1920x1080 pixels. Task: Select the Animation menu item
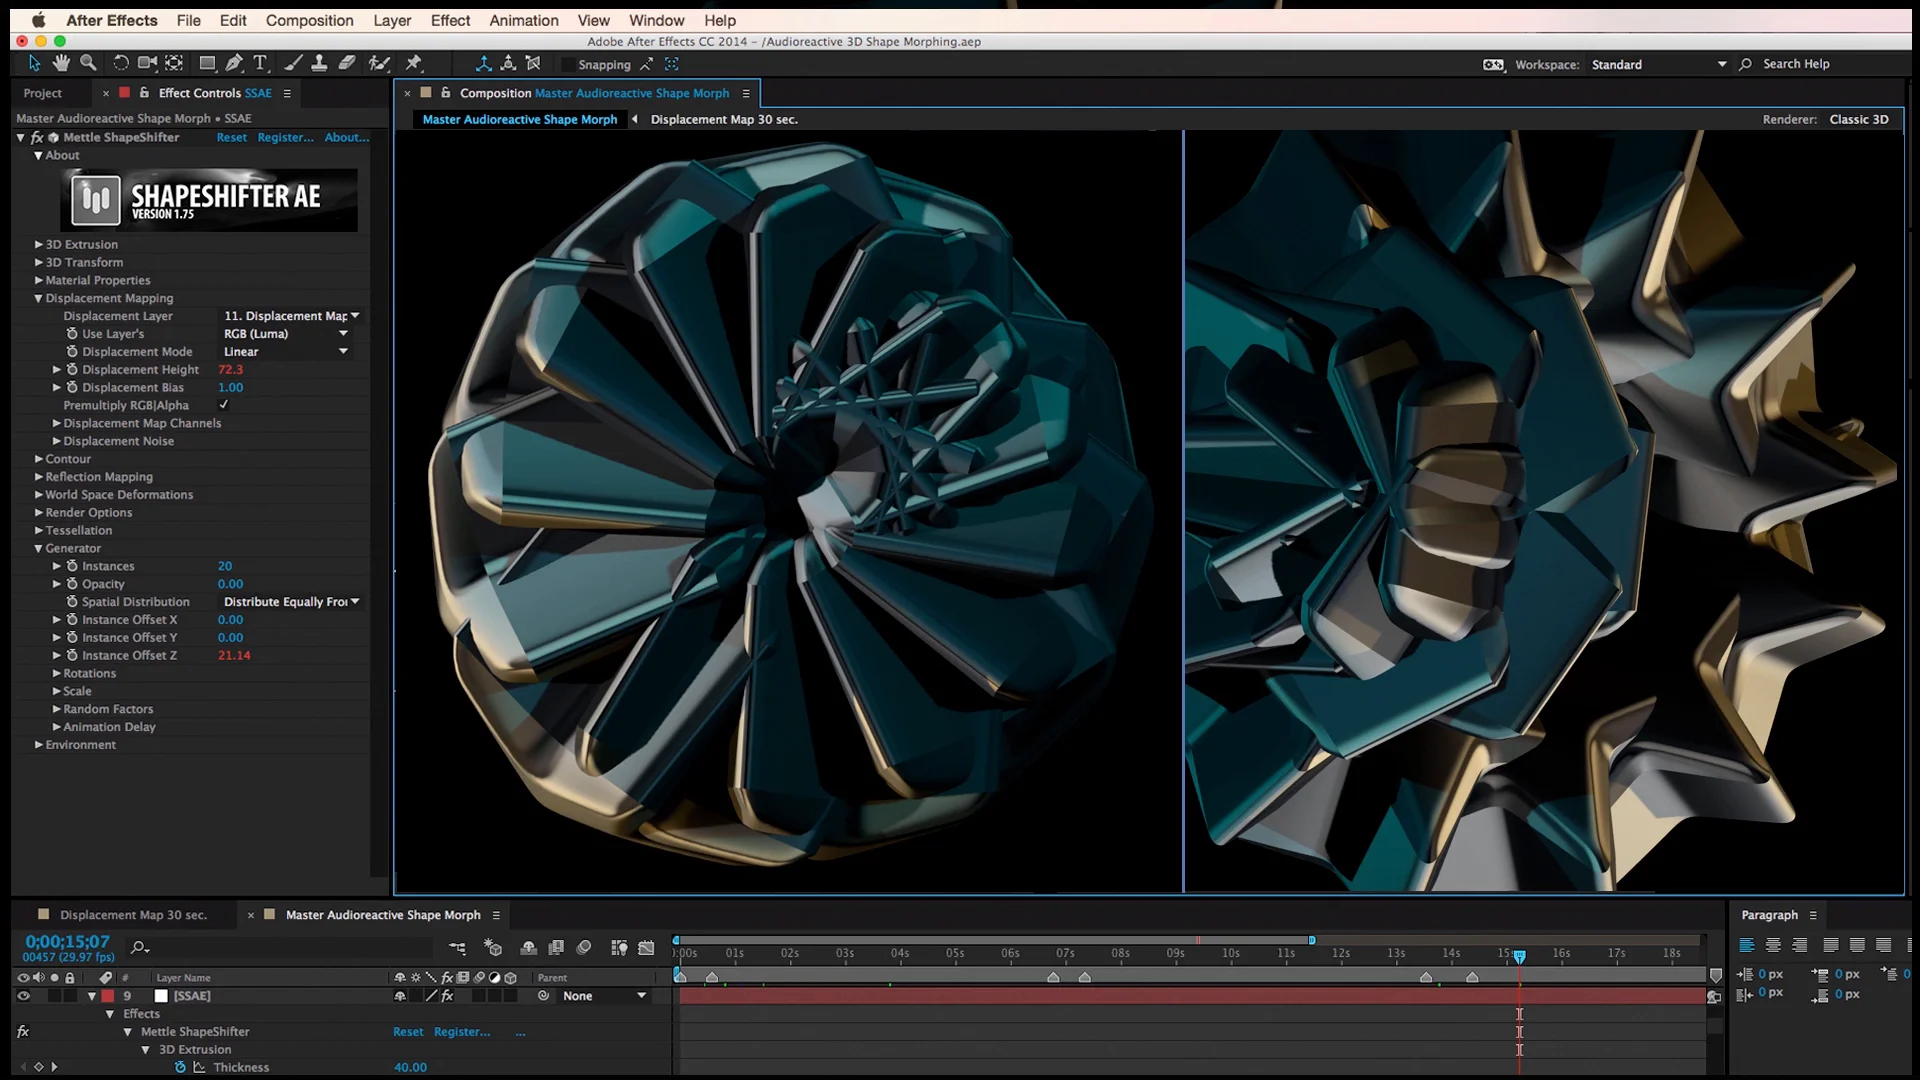(x=525, y=20)
